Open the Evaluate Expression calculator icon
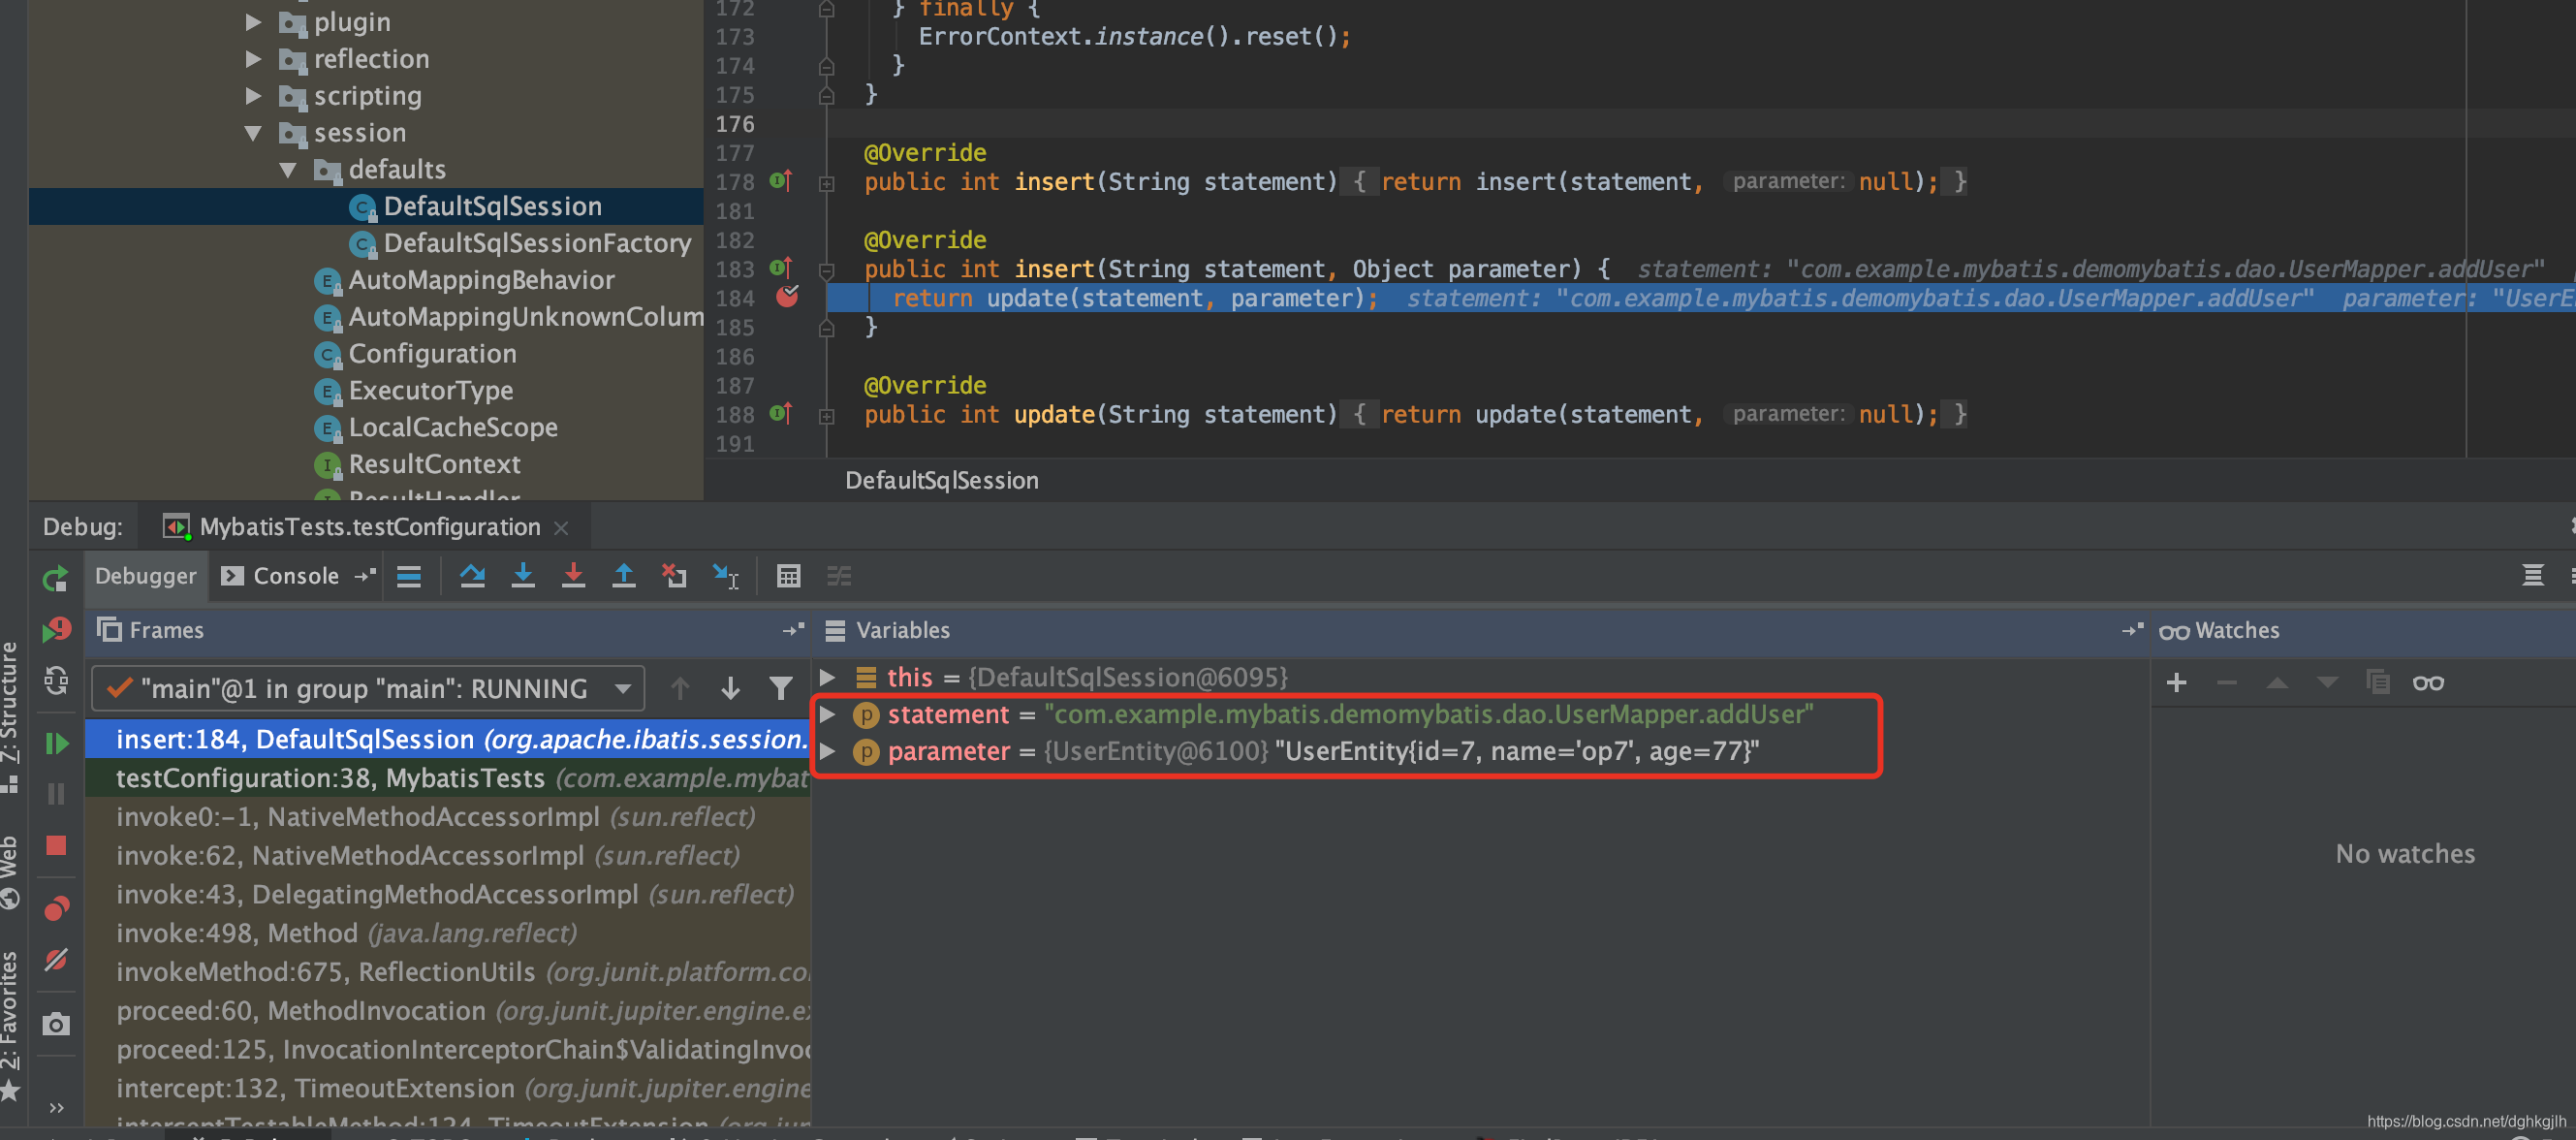Viewport: 2576px width, 1140px height. click(788, 576)
